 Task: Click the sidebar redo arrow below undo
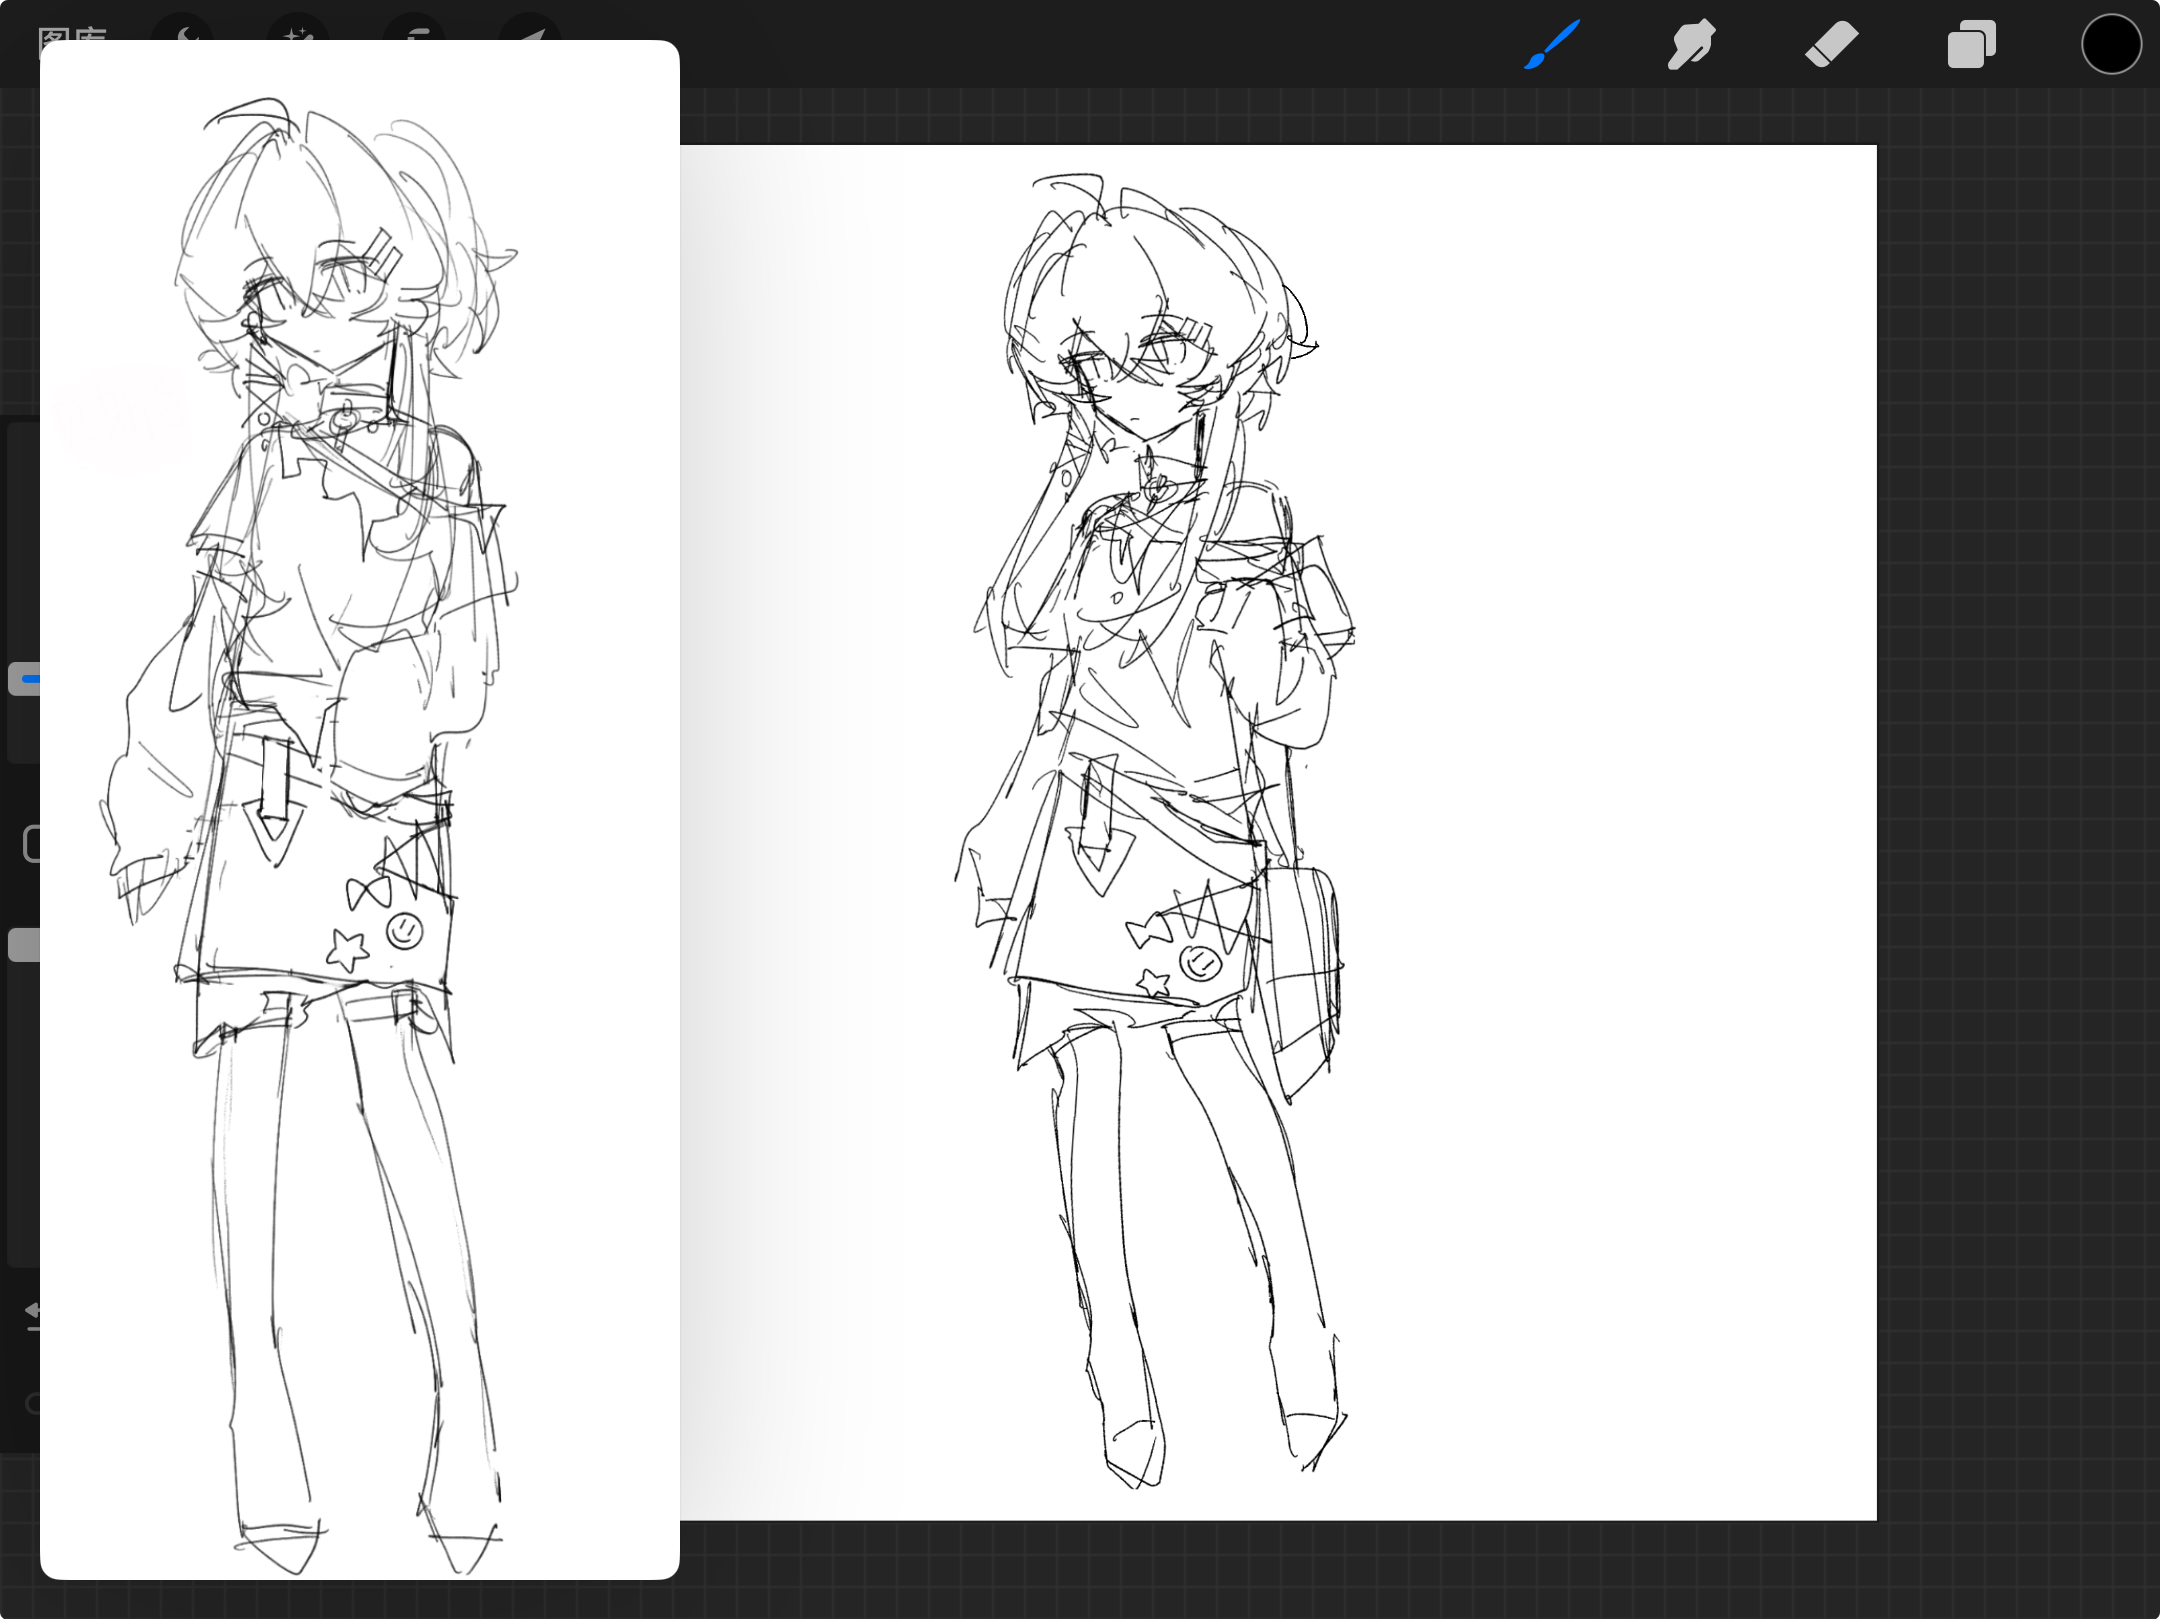point(32,1404)
